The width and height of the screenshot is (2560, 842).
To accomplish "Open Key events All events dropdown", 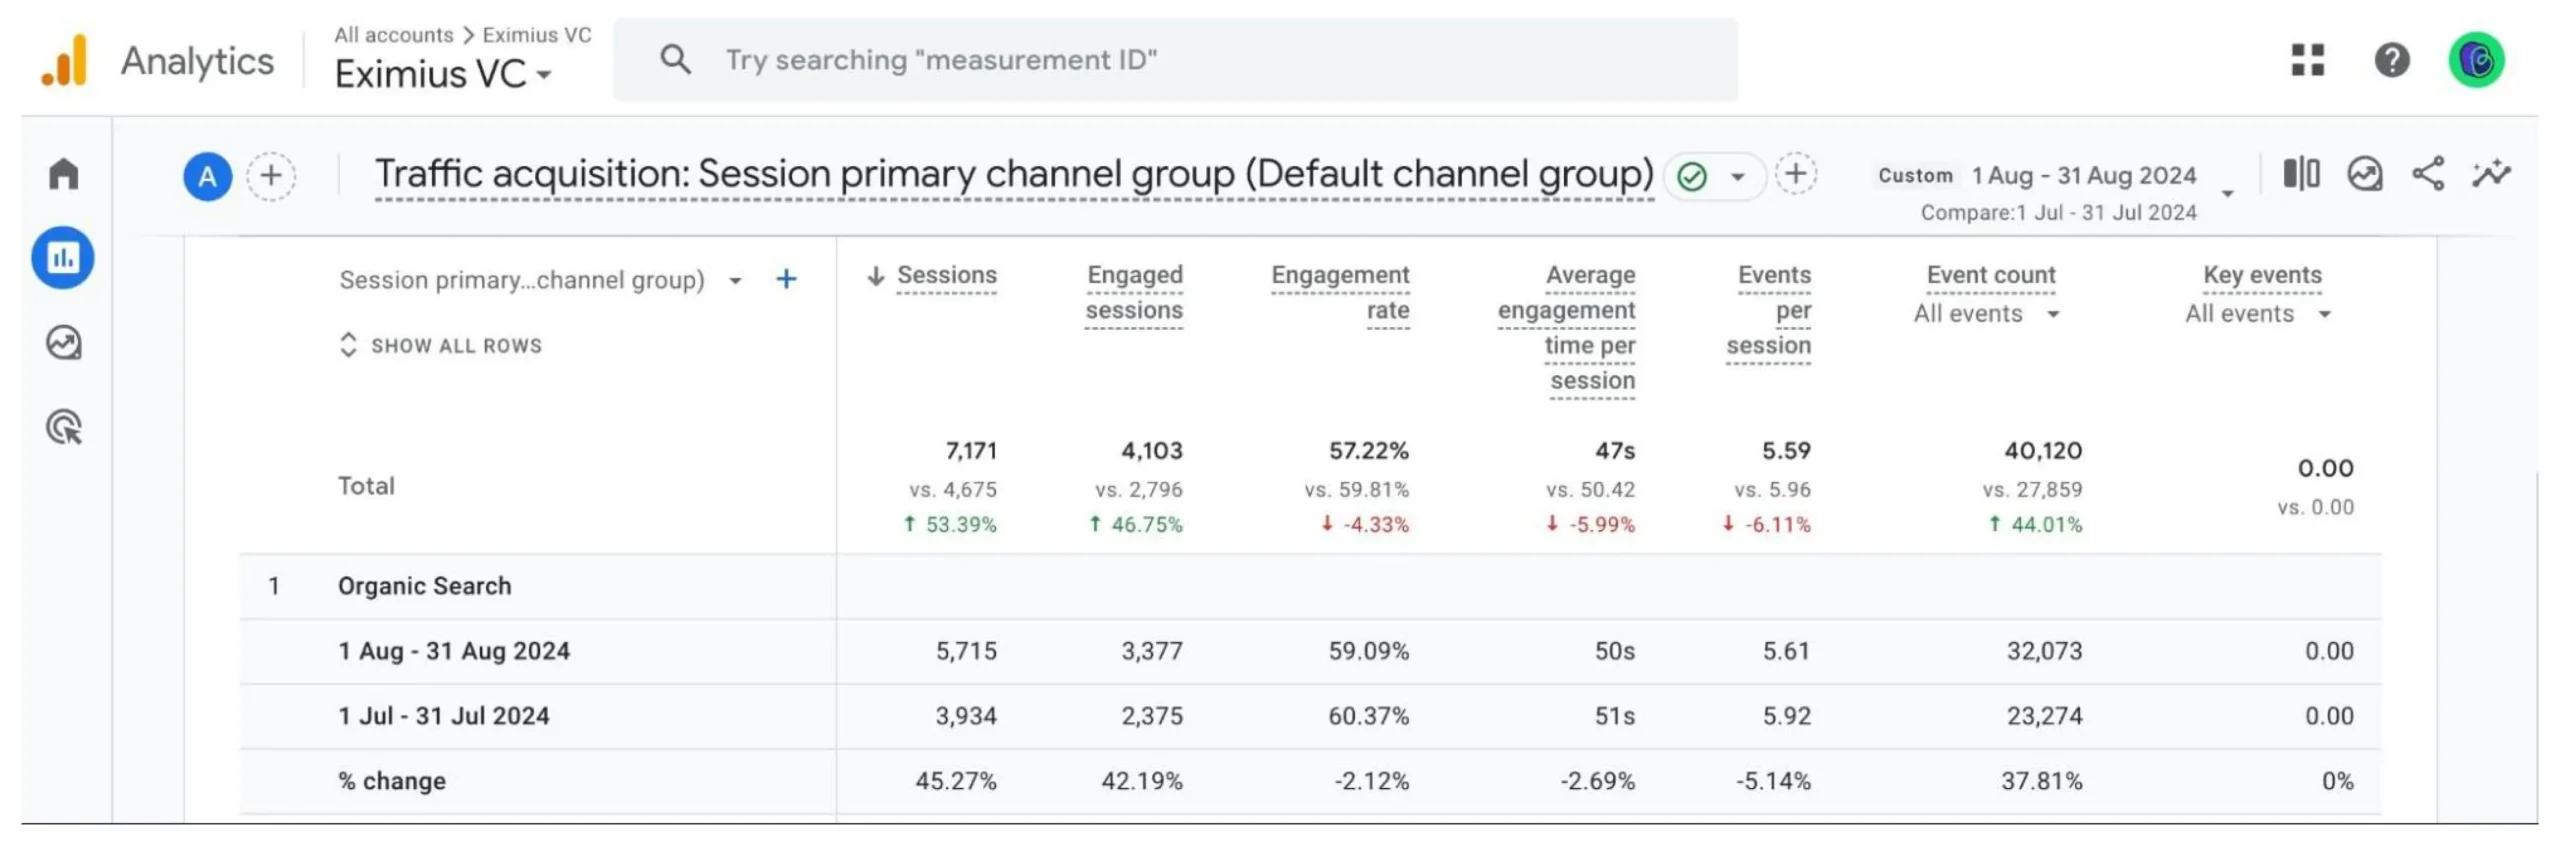I will click(x=2257, y=314).
